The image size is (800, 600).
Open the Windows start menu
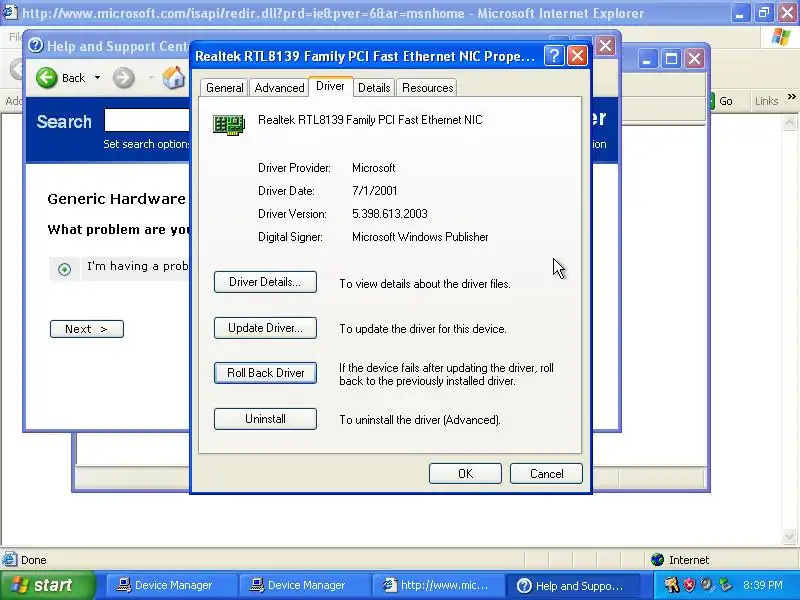tap(47, 585)
